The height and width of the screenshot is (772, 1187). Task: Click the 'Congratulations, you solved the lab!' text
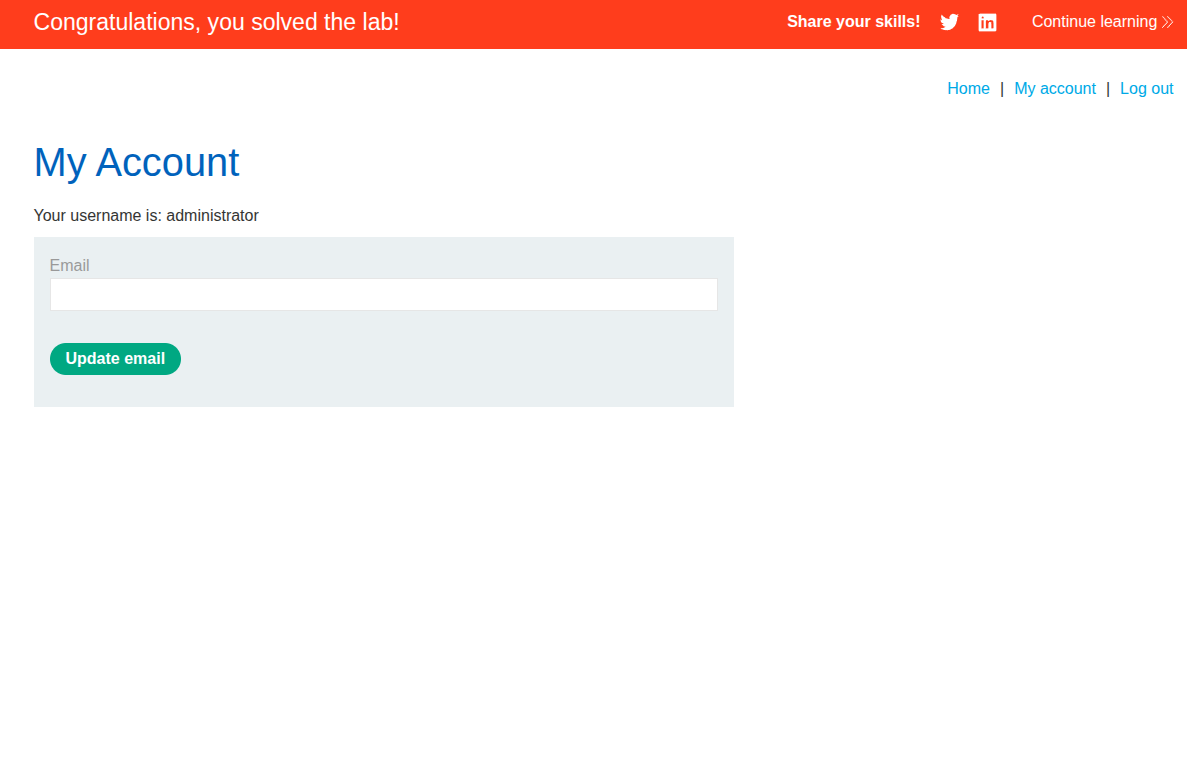click(217, 22)
